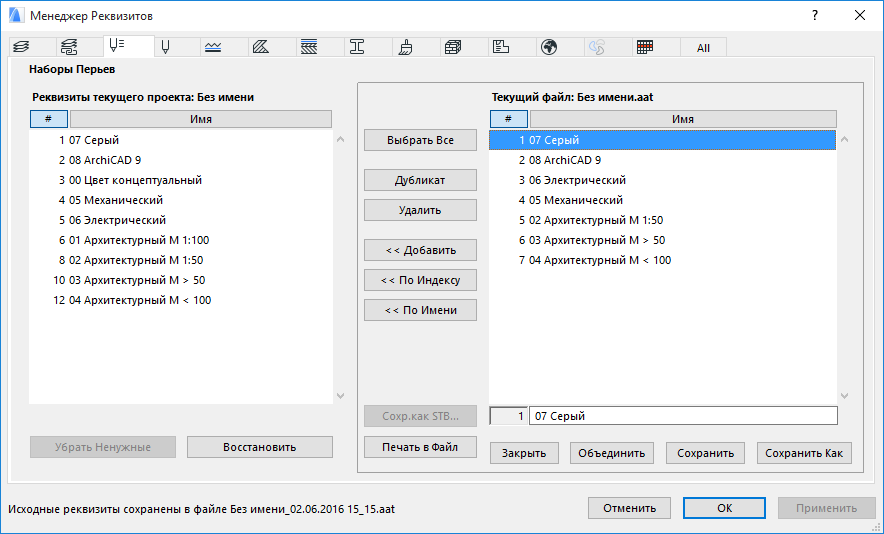Click the Удалить button
The image size is (884, 534).
(421, 210)
